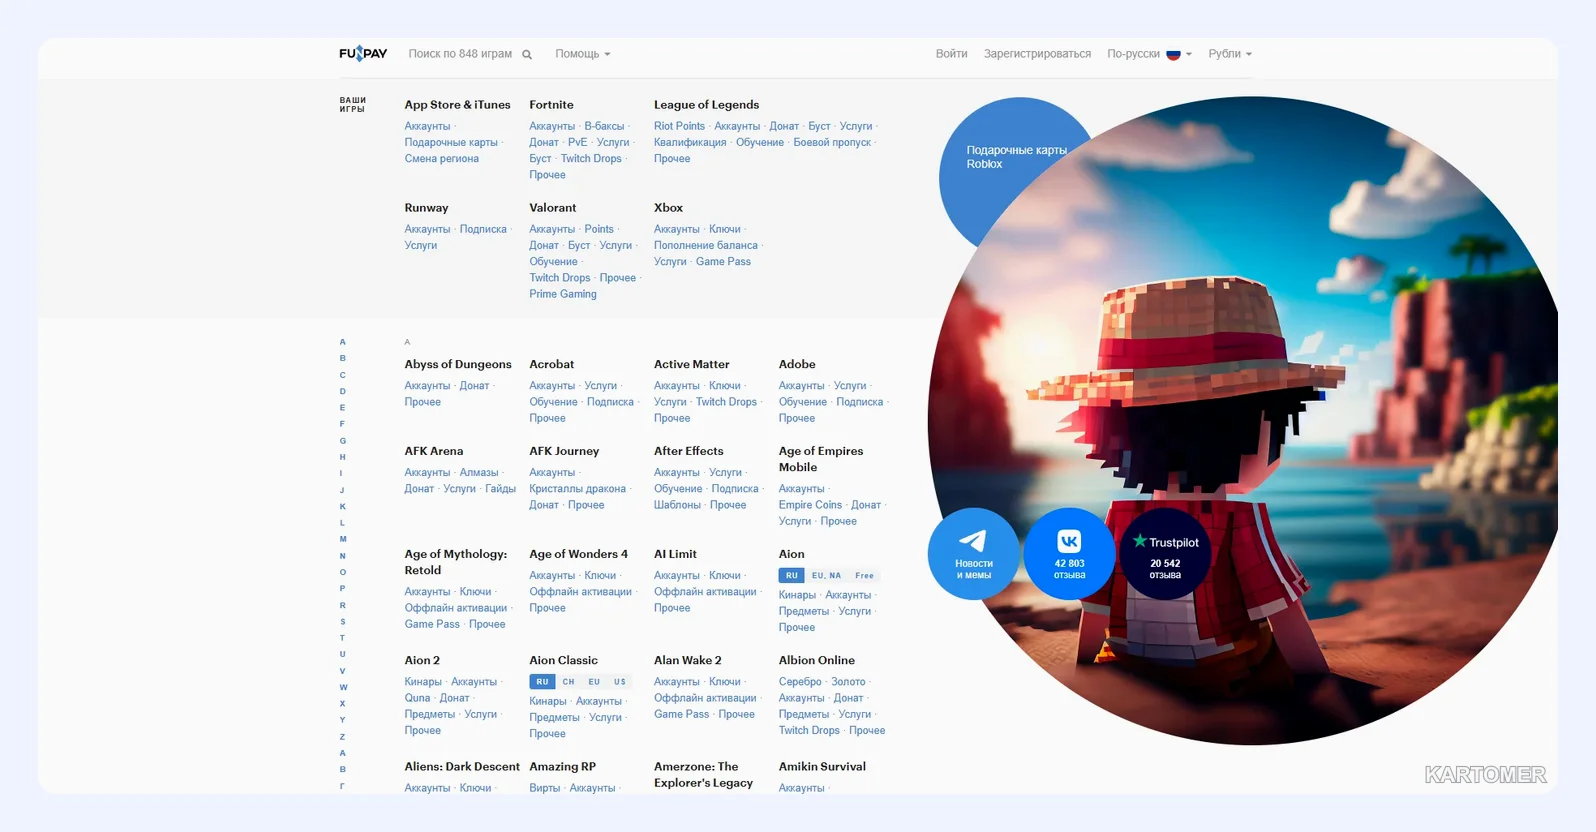Open Aion 2 Quna link
The width and height of the screenshot is (1596, 832).
pos(417,698)
